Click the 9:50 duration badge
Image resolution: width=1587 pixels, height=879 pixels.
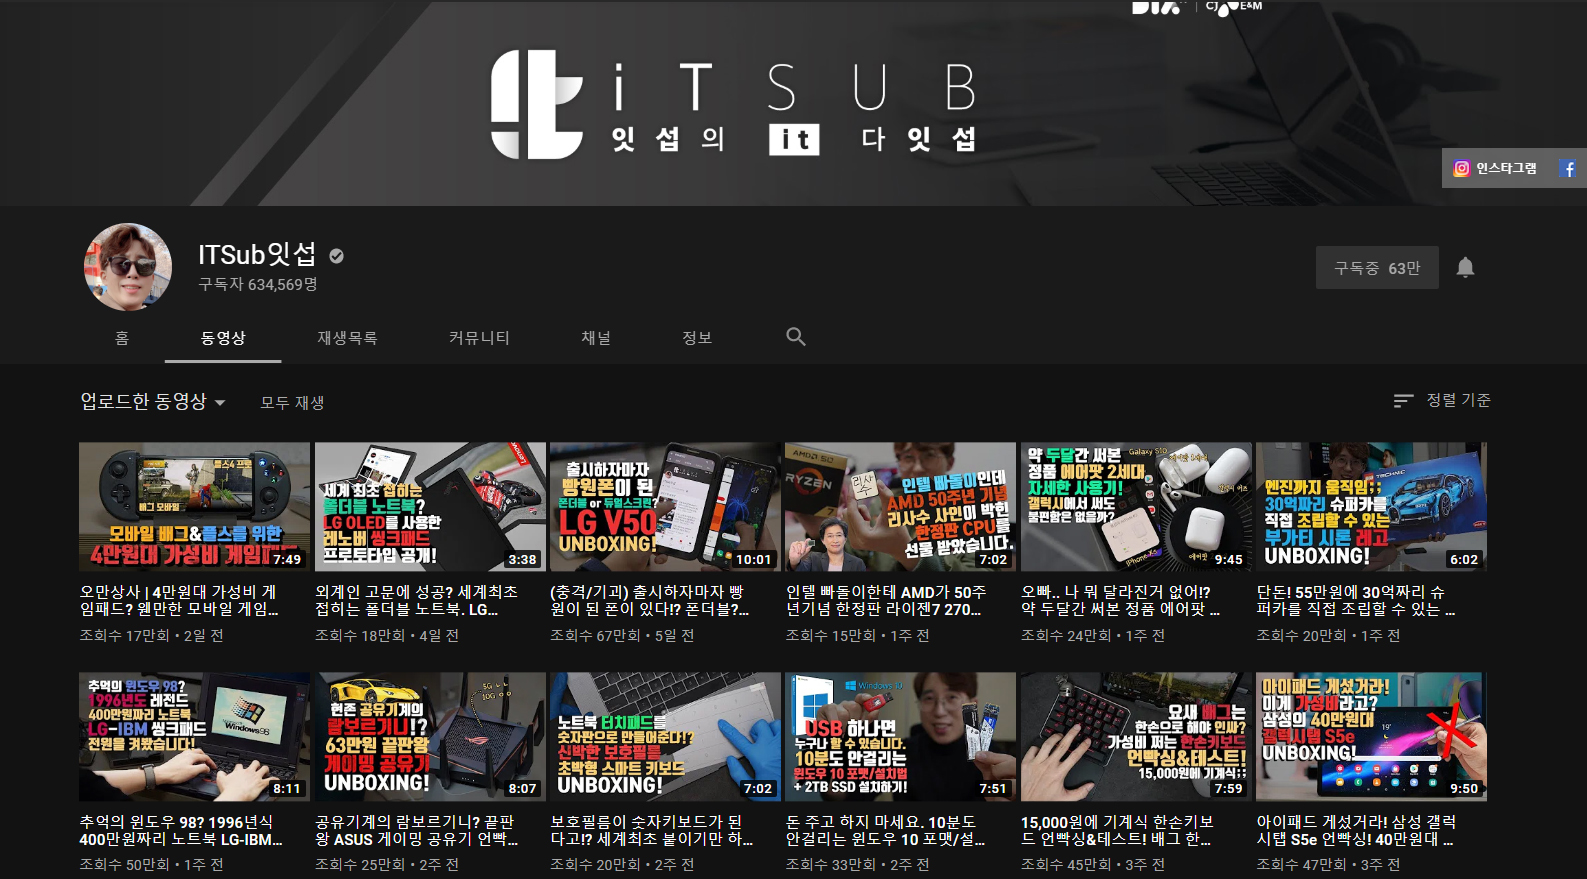(x=1464, y=788)
